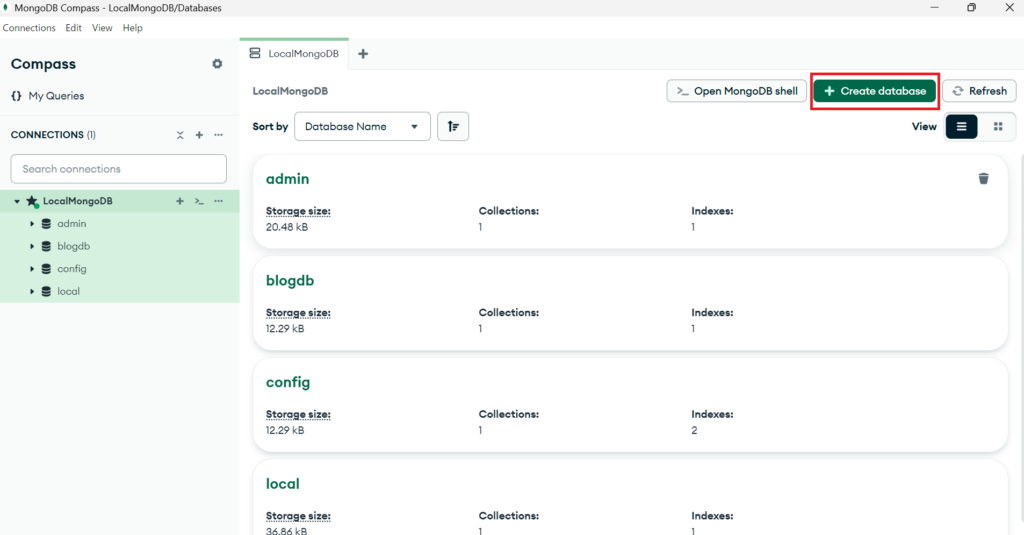Image resolution: width=1024 pixels, height=535 pixels.
Task: Click admin storage size value 20.48 kB
Action: click(287, 227)
